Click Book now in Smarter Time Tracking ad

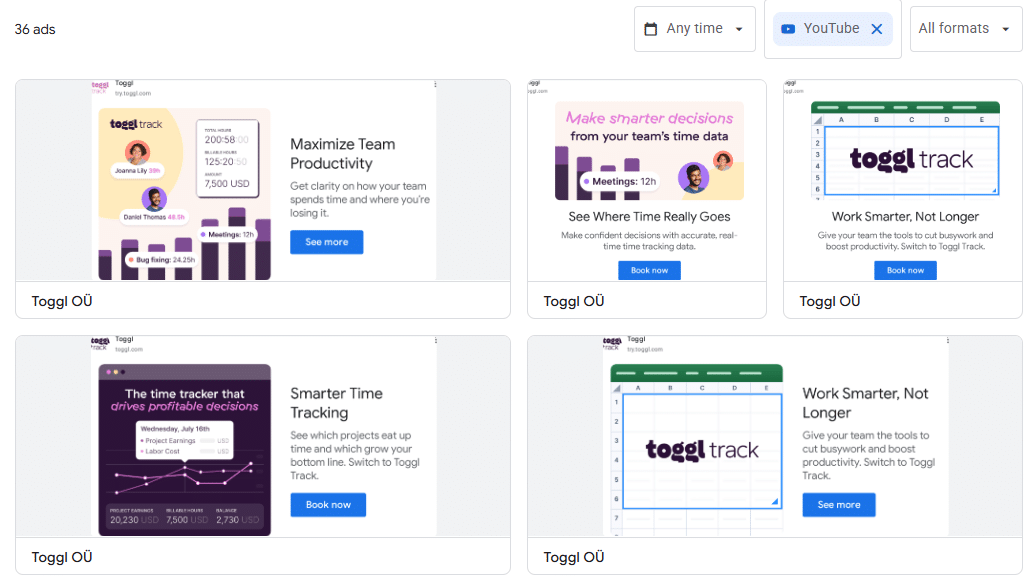pos(328,505)
